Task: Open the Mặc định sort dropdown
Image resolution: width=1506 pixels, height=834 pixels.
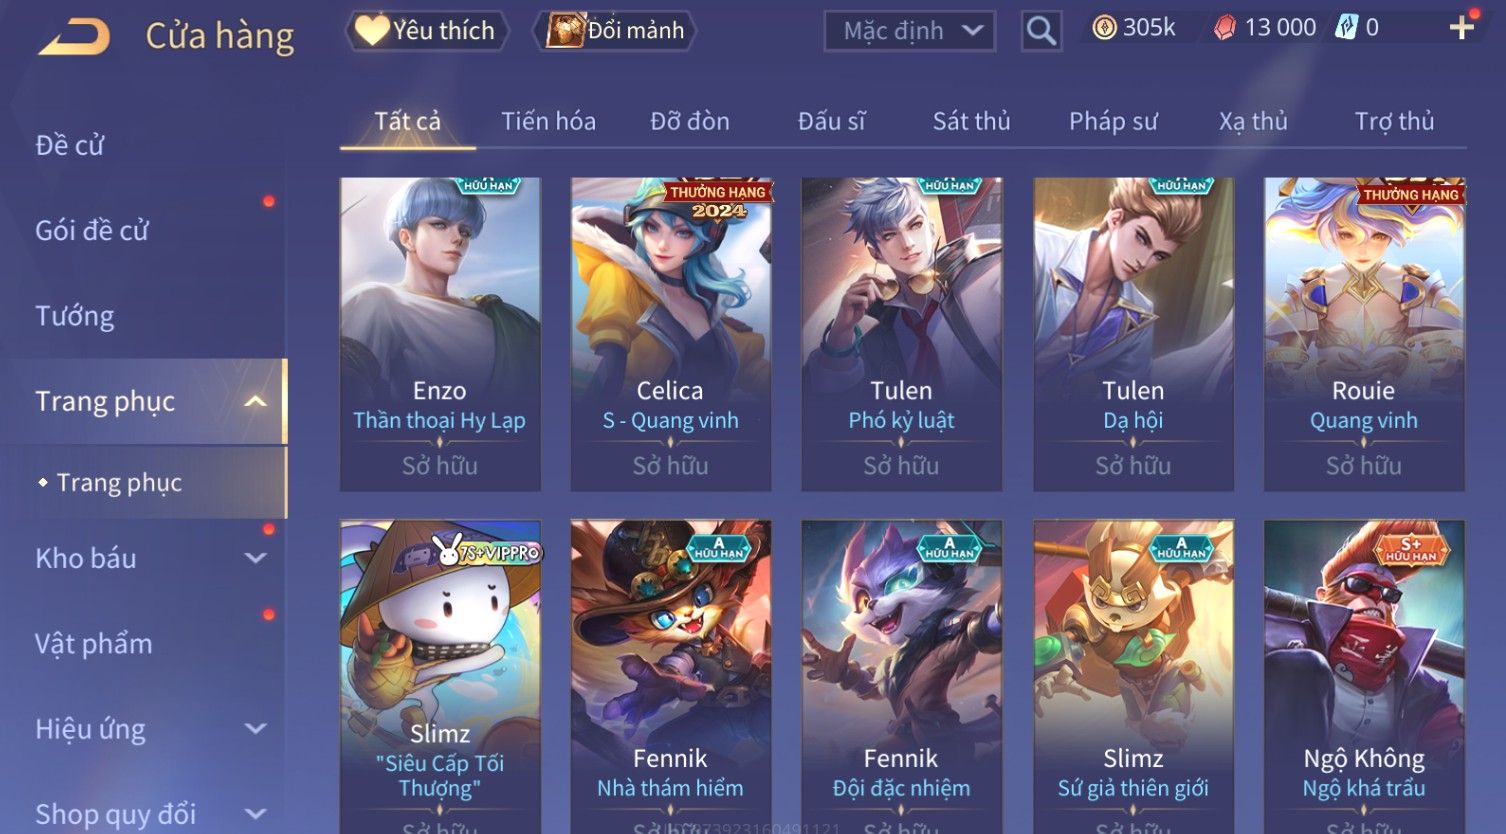Action: [909, 31]
